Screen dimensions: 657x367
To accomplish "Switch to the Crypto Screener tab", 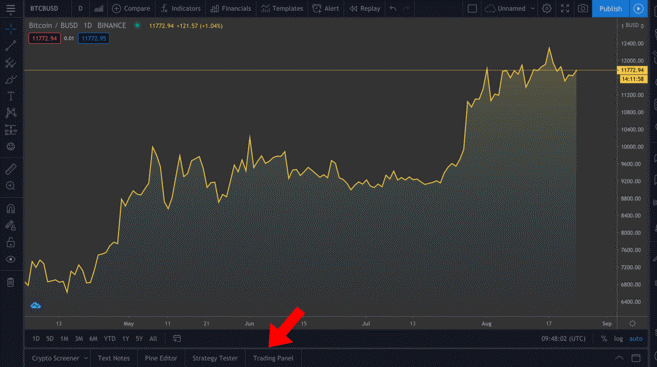I will tap(55, 358).
